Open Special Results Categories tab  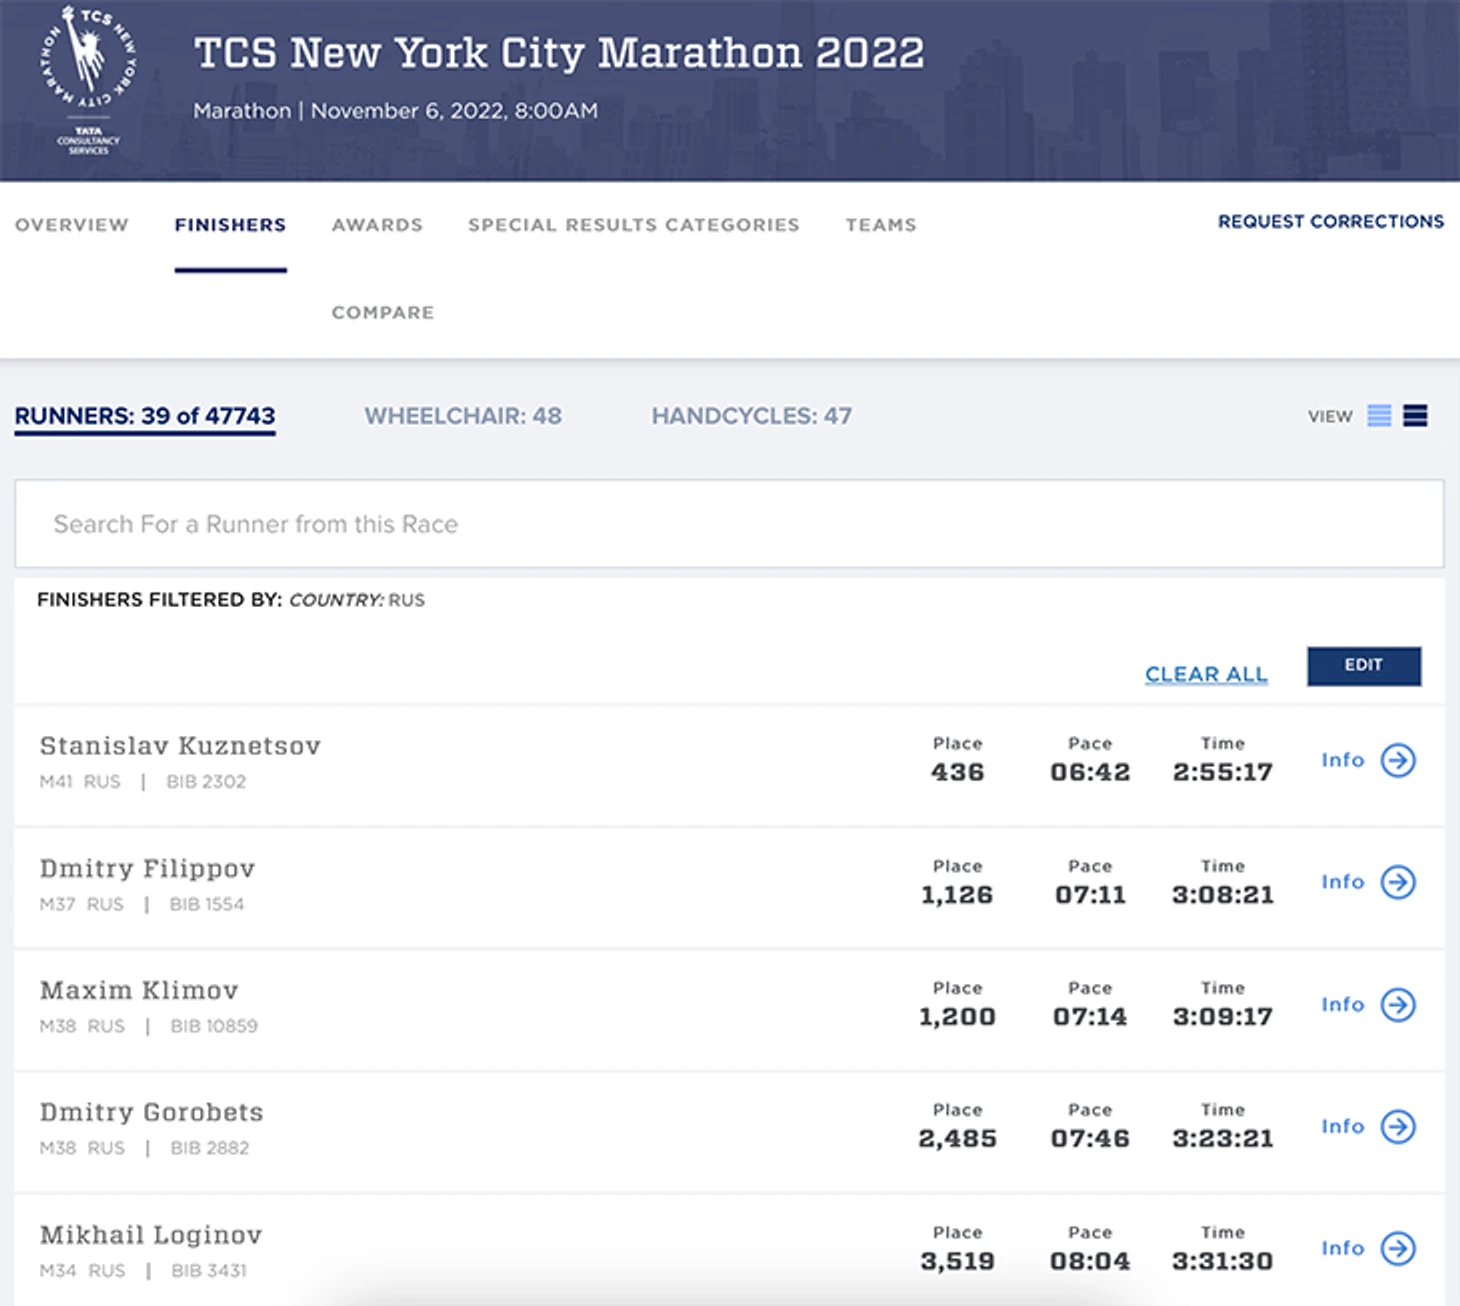tap(633, 225)
